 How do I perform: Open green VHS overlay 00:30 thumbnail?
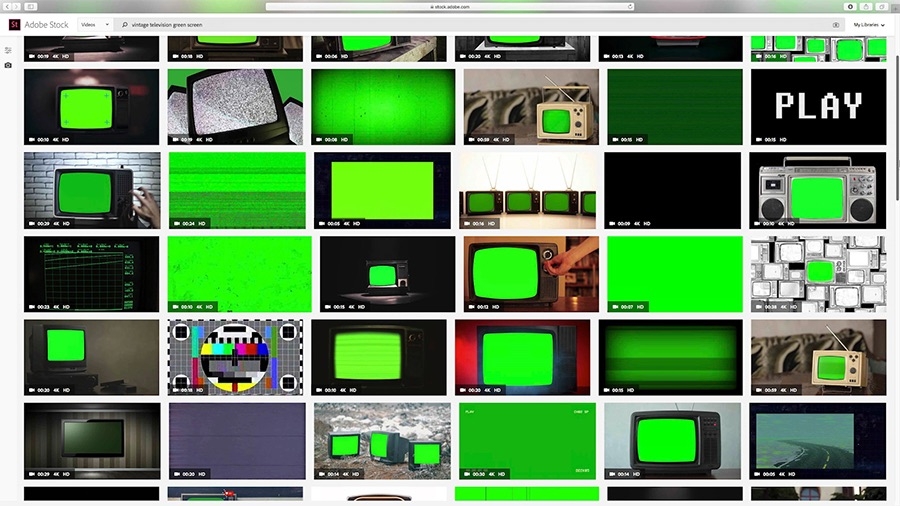(527, 441)
